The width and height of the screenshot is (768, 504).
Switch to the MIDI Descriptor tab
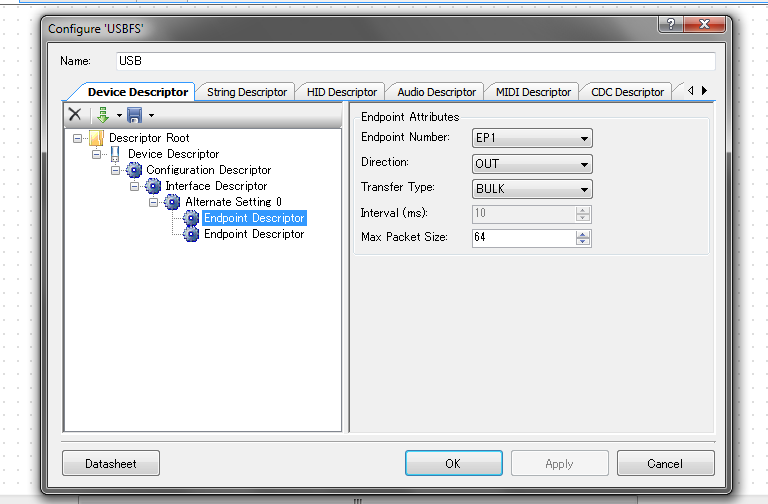(x=533, y=92)
